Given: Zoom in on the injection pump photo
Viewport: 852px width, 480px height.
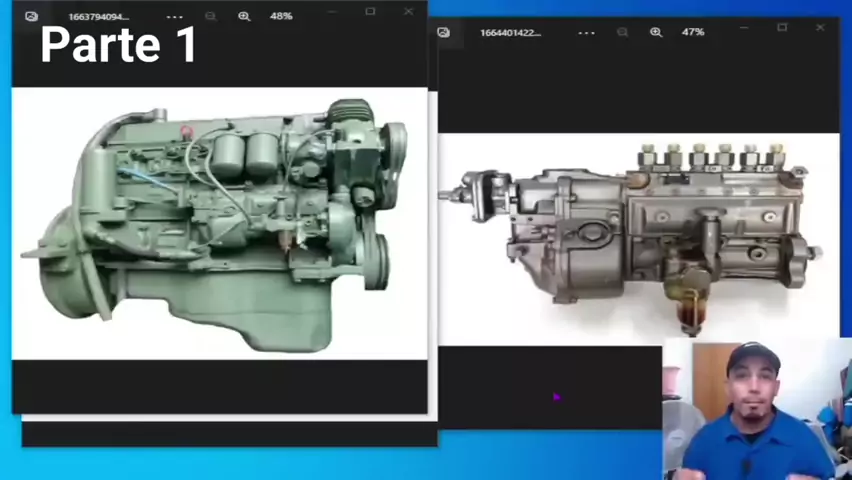Looking at the screenshot, I should point(656,32).
